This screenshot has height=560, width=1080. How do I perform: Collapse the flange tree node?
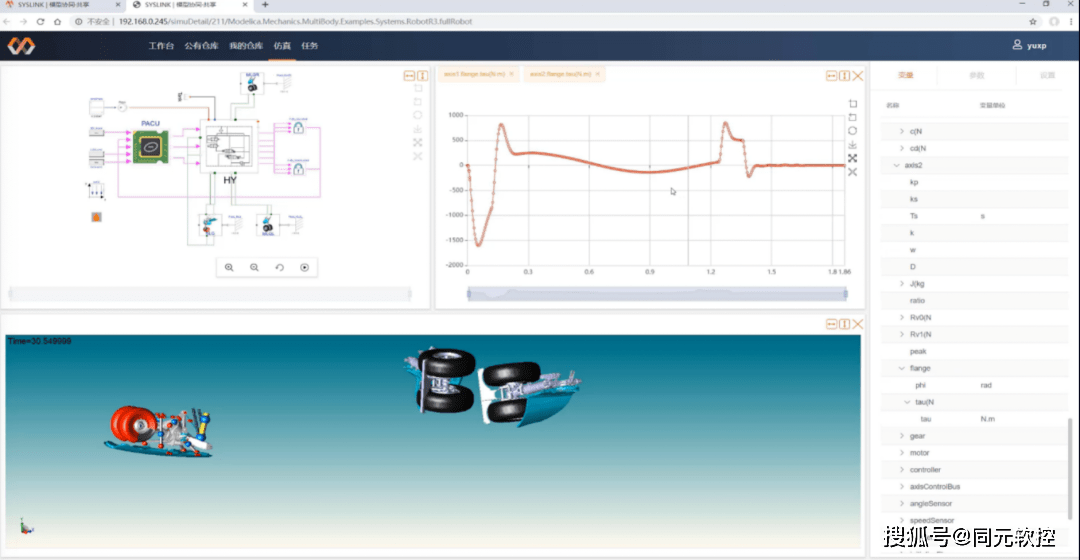[x=902, y=369]
